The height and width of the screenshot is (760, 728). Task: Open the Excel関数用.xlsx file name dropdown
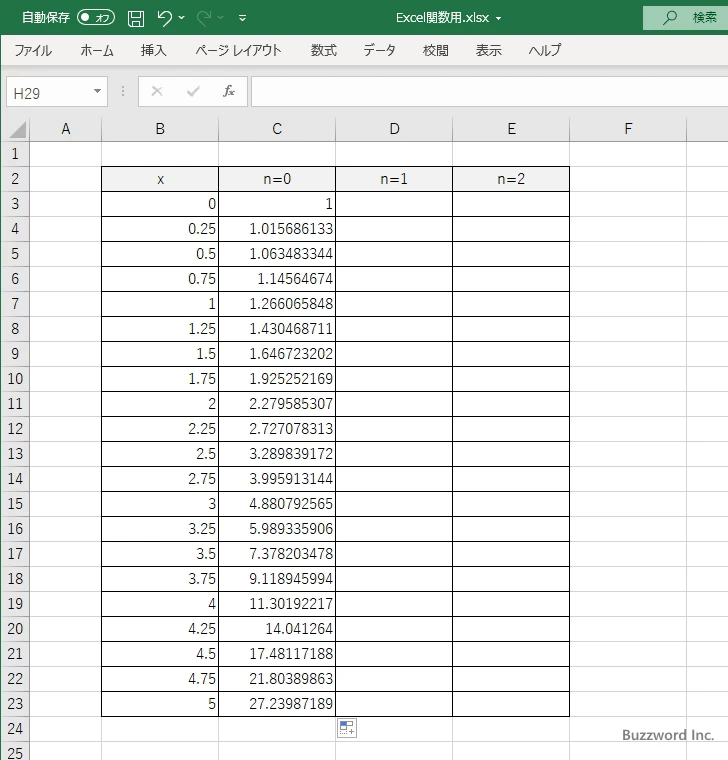click(498, 18)
